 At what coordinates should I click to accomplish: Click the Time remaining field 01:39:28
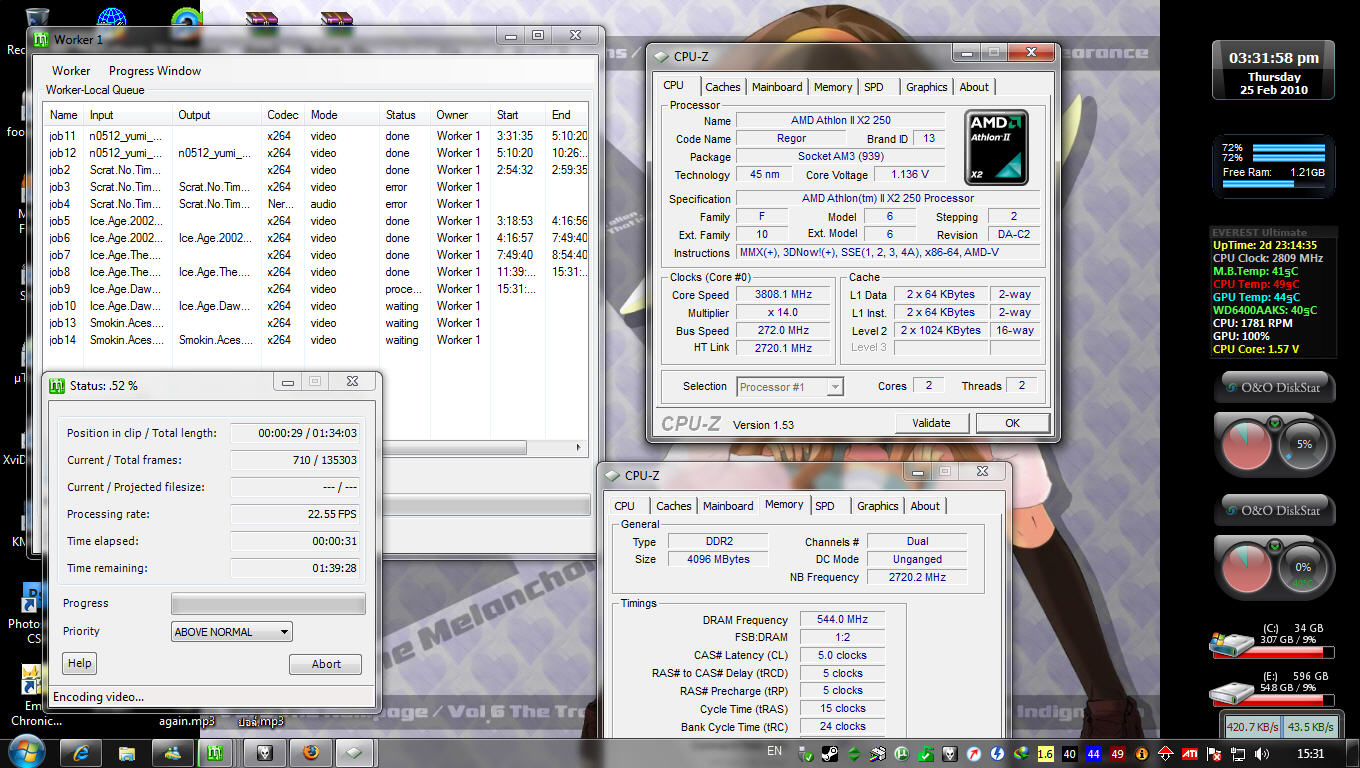[295, 569]
